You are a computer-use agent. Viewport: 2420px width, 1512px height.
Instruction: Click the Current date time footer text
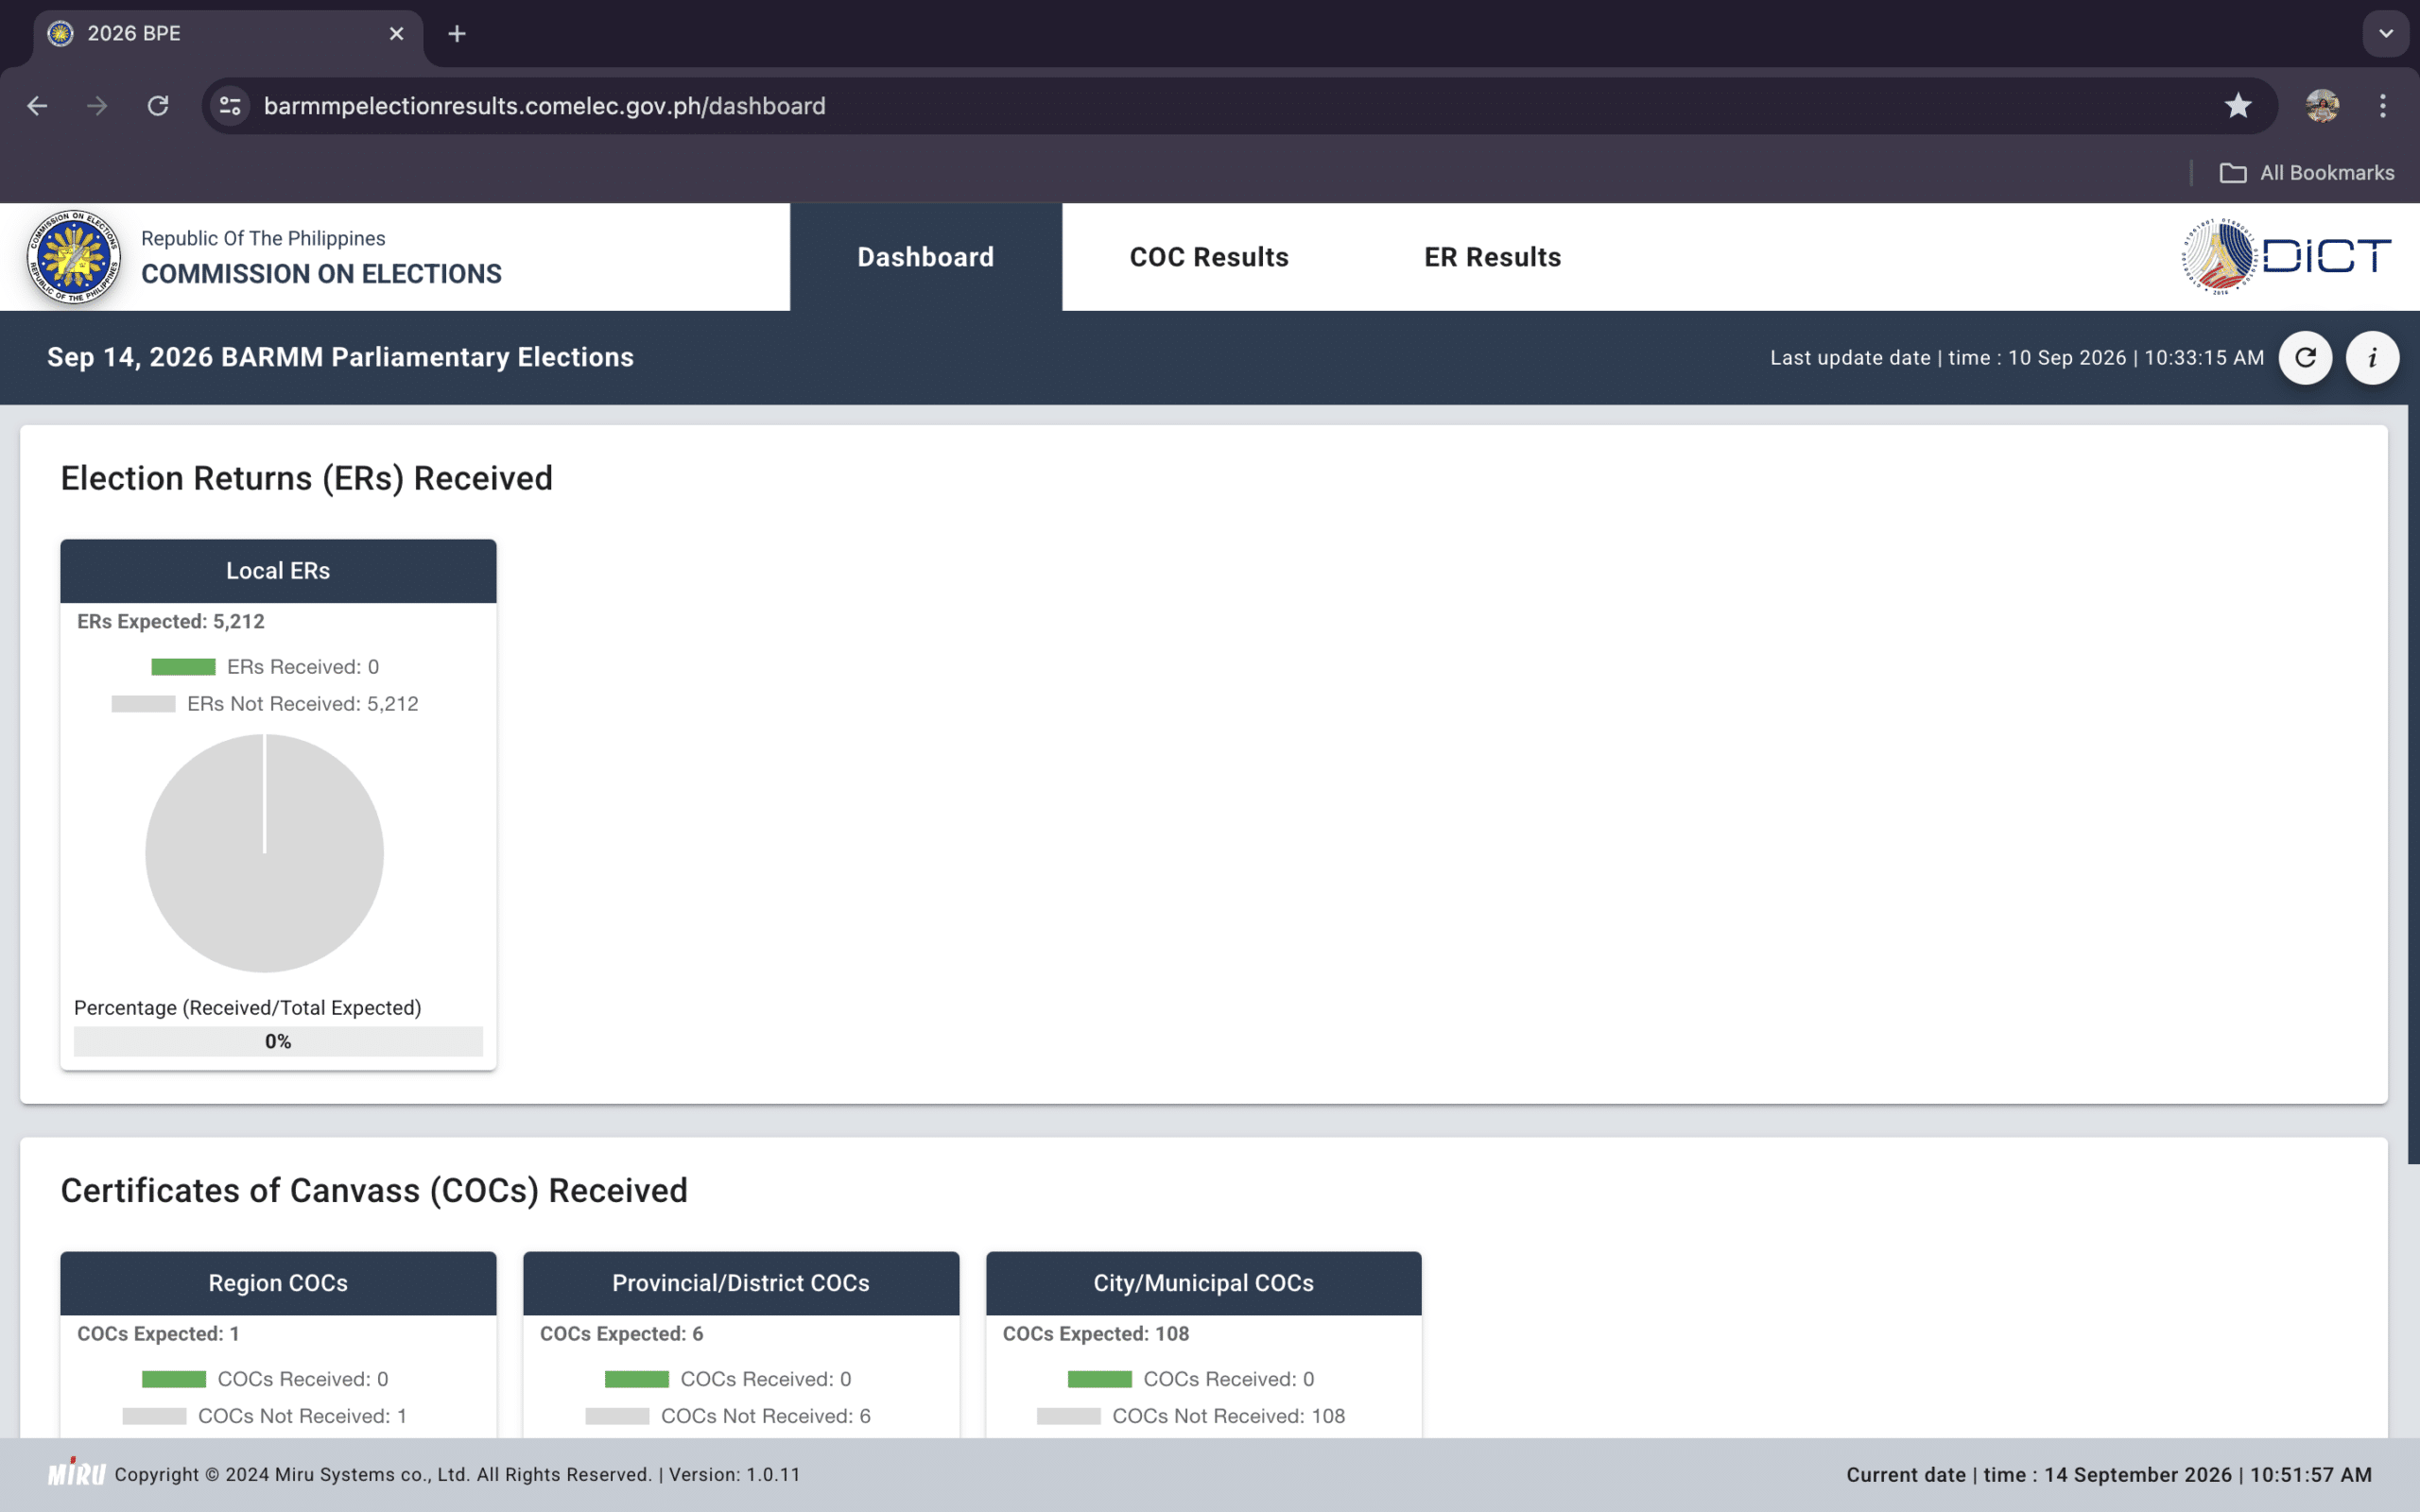click(x=2109, y=1474)
